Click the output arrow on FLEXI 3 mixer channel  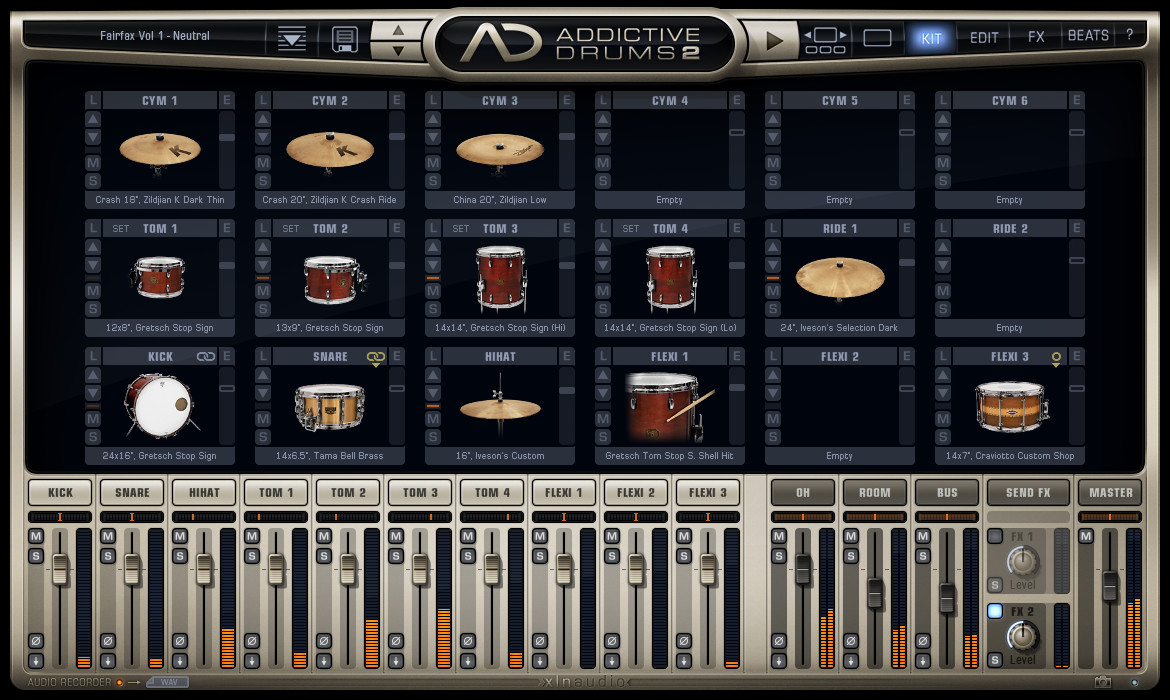coord(683,660)
